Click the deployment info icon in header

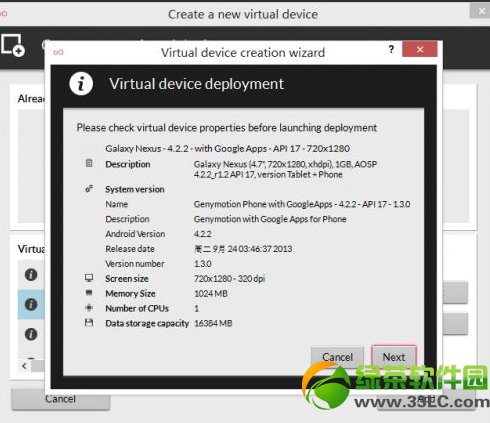tap(81, 84)
